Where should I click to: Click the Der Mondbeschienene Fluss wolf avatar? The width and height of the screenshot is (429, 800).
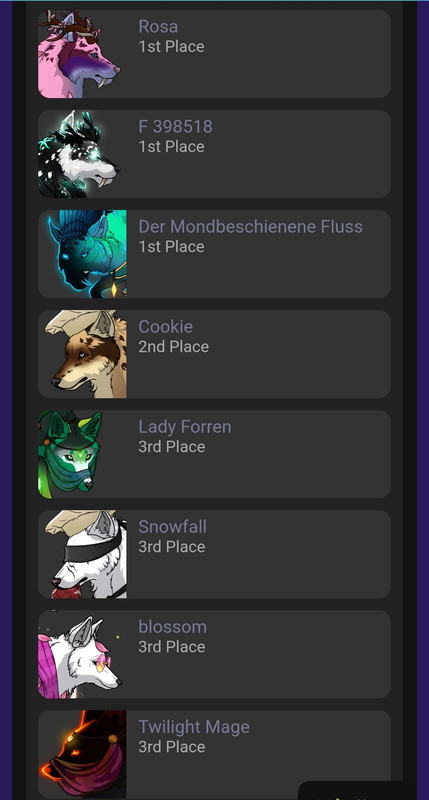(82, 254)
